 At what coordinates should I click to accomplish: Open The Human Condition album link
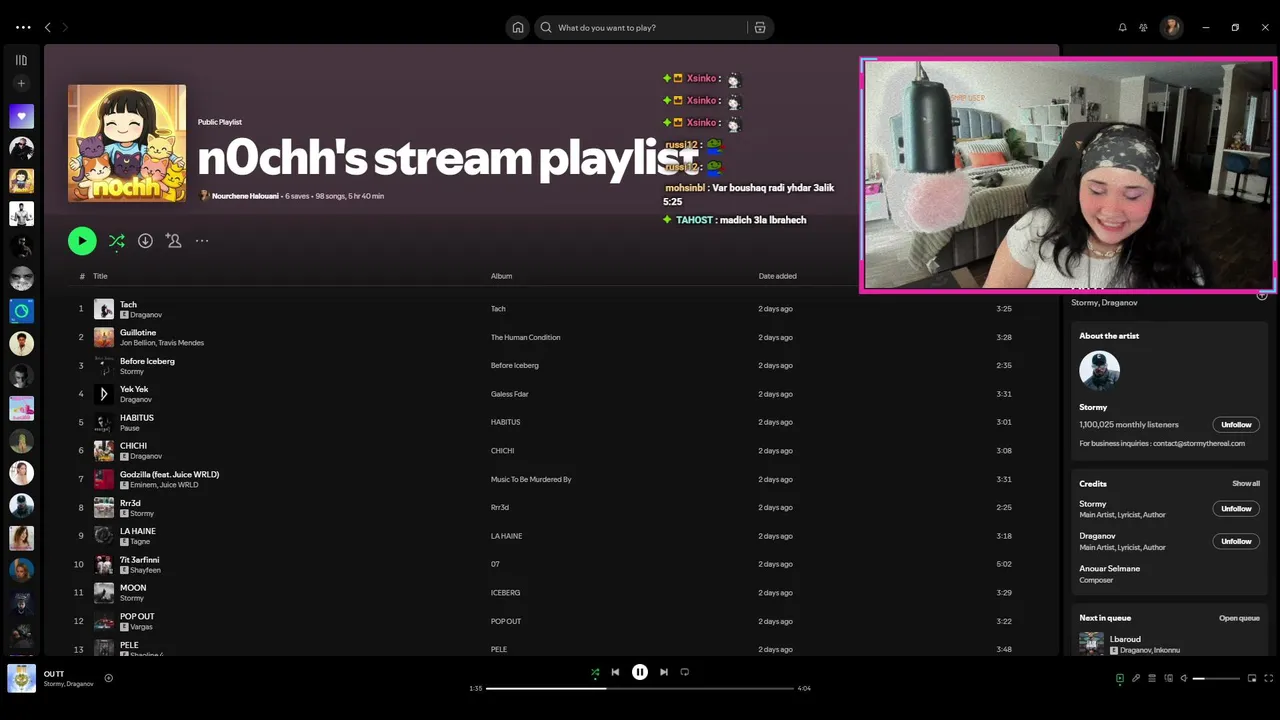pyautogui.click(x=525, y=338)
